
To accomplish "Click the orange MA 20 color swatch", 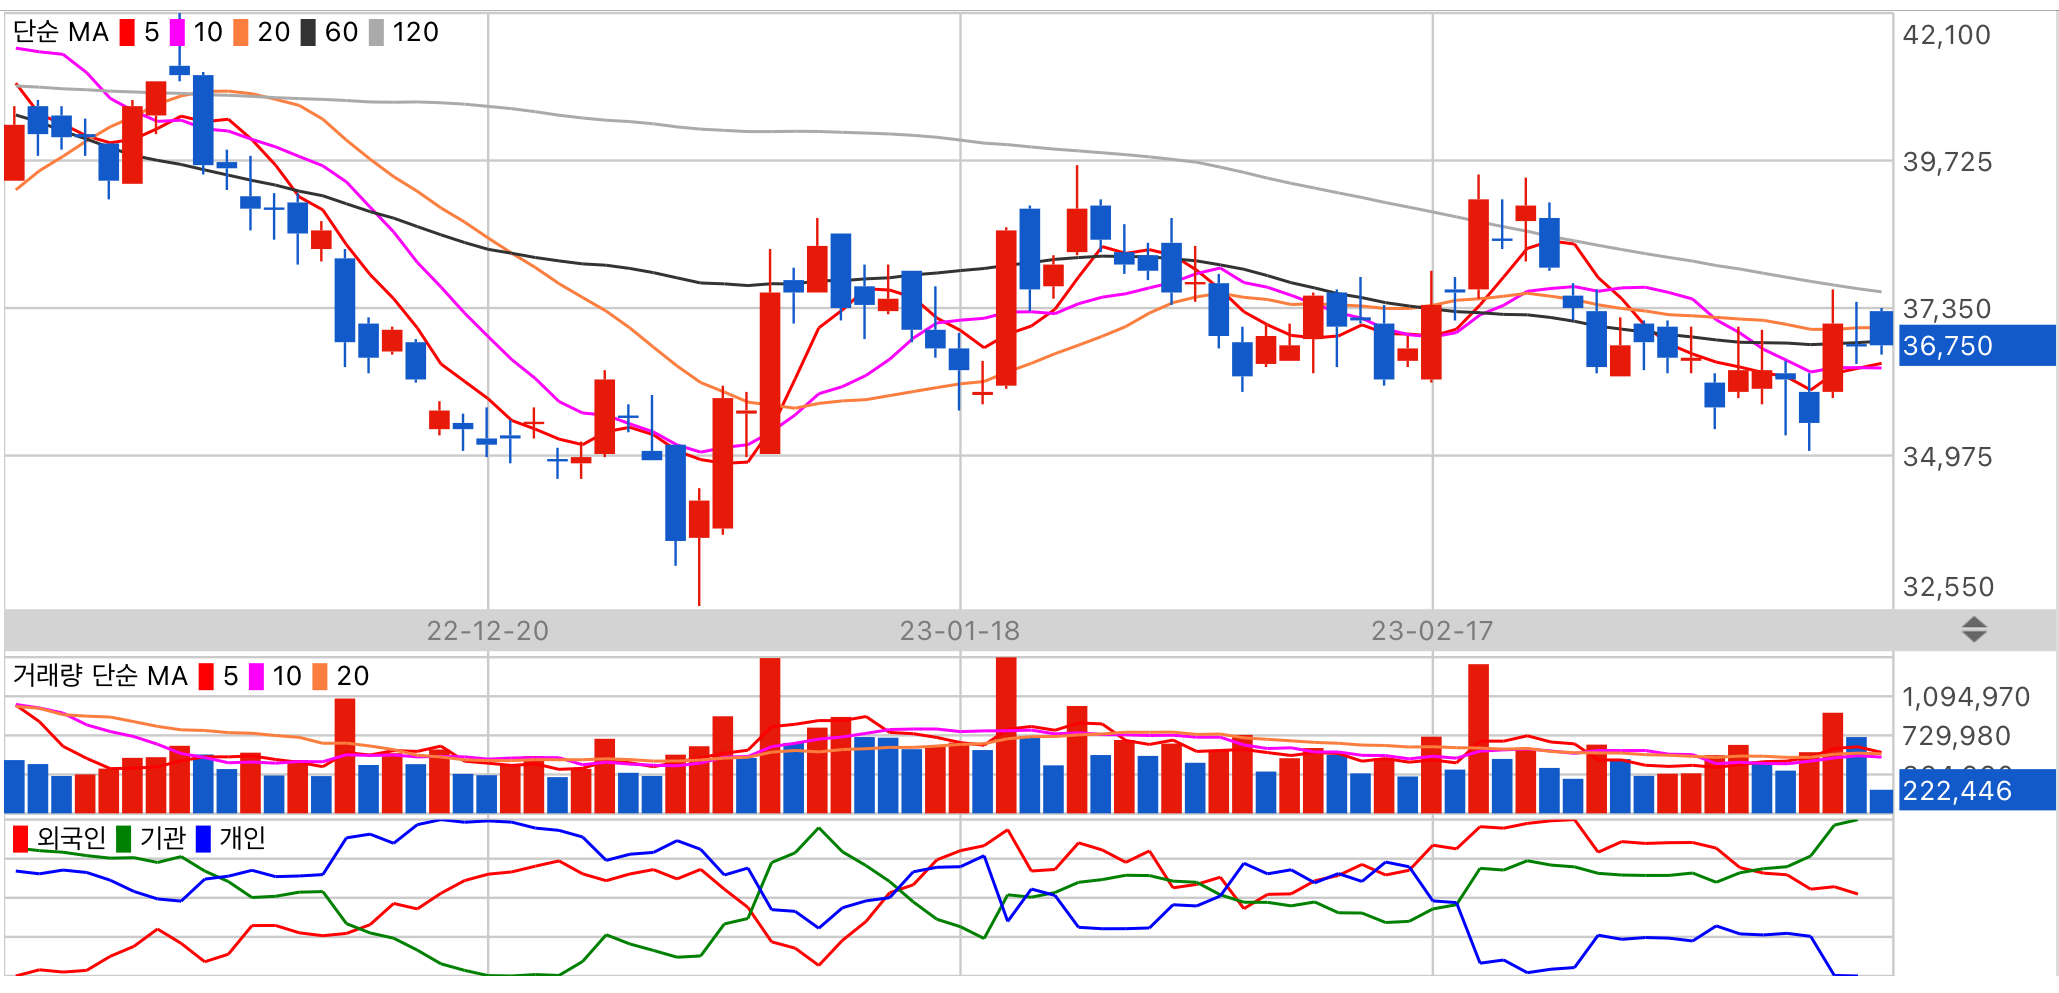I will [241, 33].
